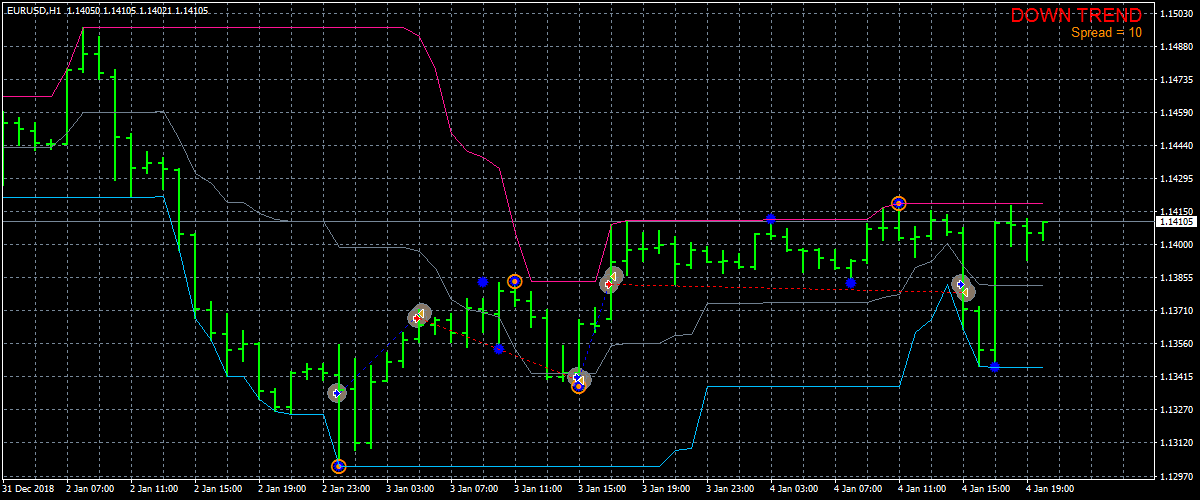Select the gray trade marker on the pink line near 3 Jan 15:00
This screenshot has height=500, width=1200.
pos(611,281)
